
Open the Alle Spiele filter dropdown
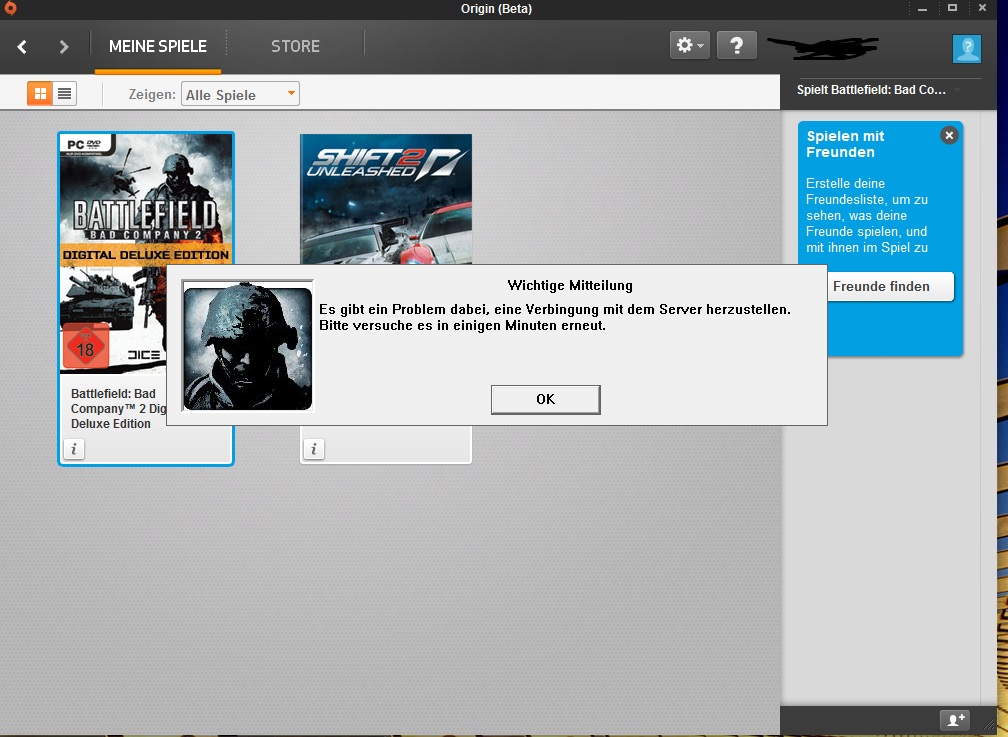pos(240,94)
